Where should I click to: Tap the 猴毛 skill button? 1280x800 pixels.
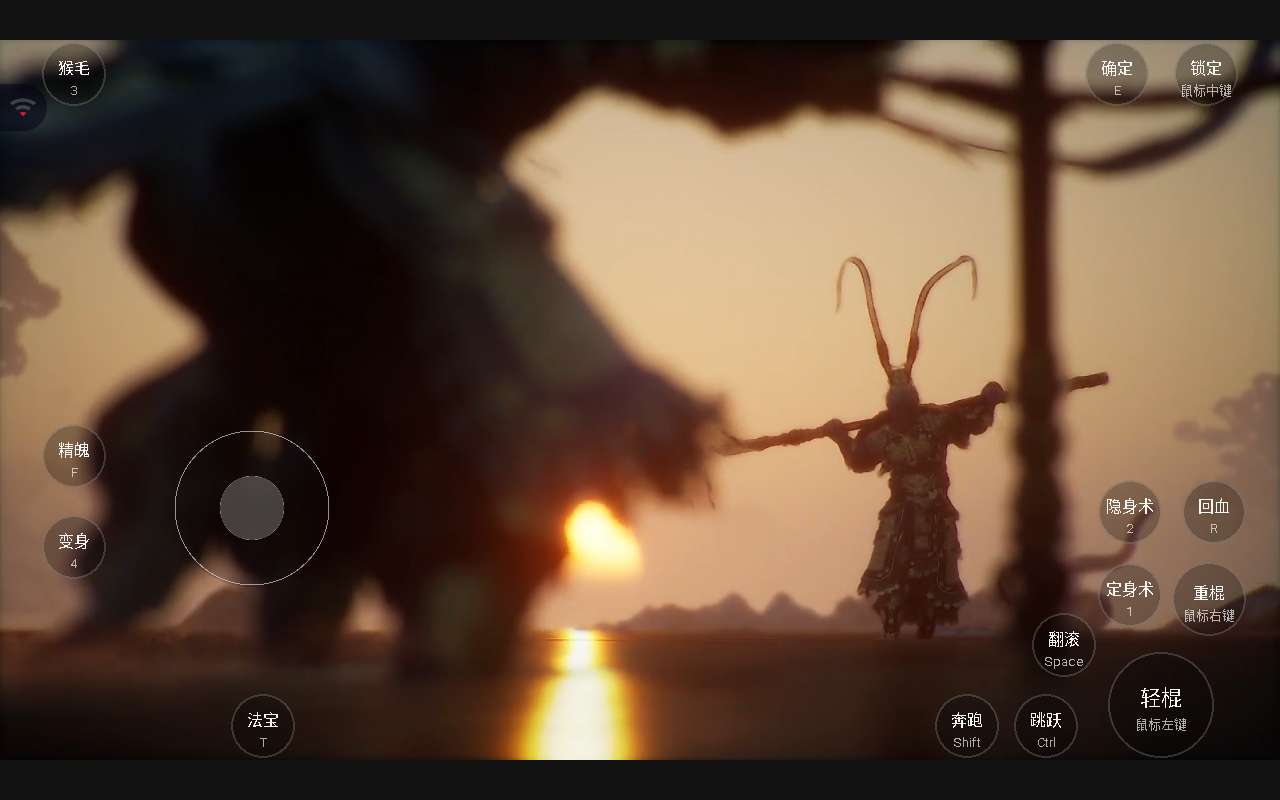74,75
